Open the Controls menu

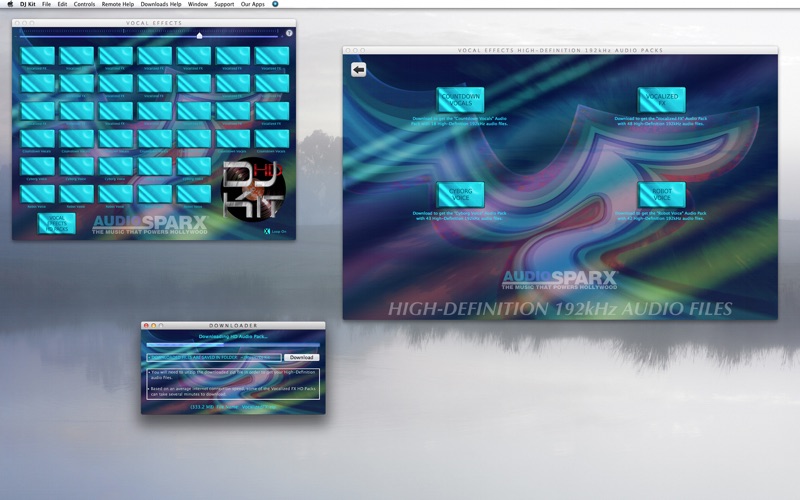coord(84,4)
